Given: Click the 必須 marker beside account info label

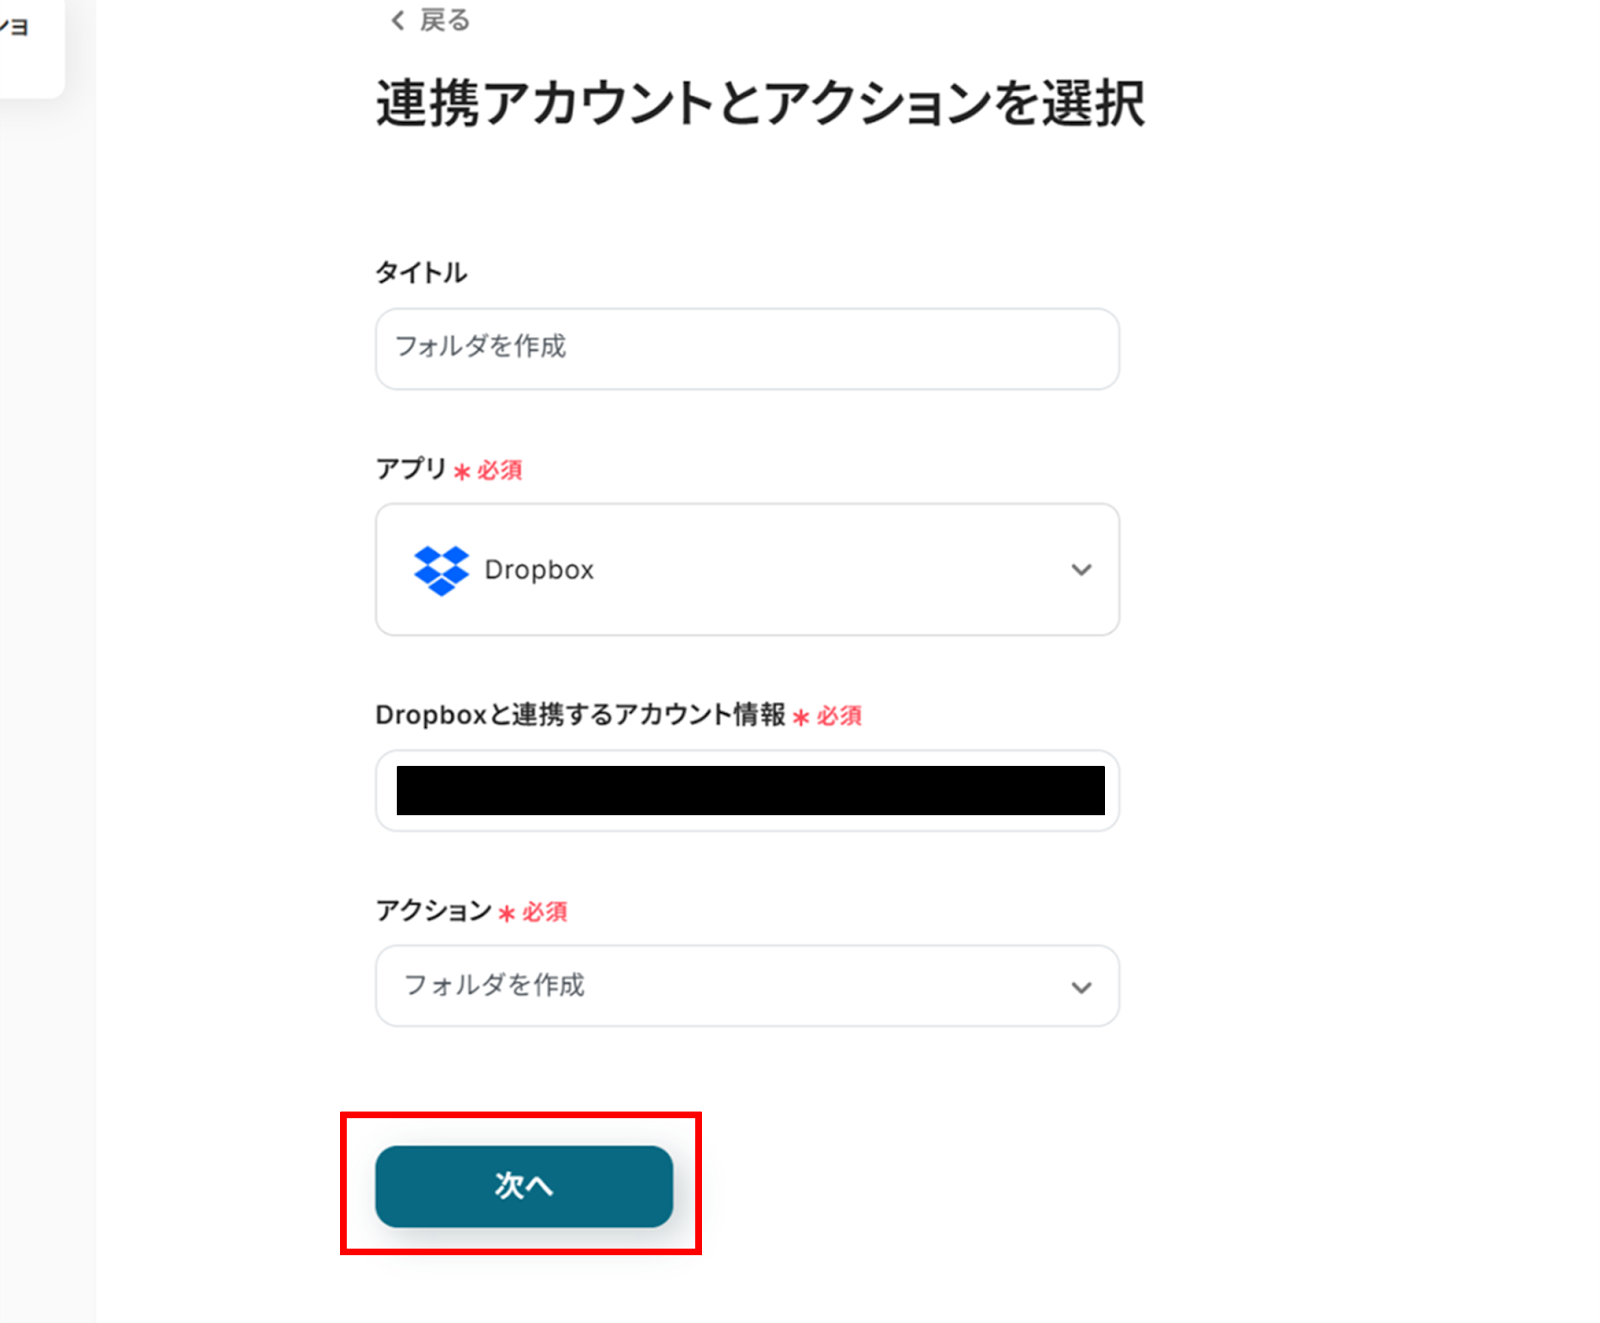Looking at the screenshot, I should click(x=838, y=716).
